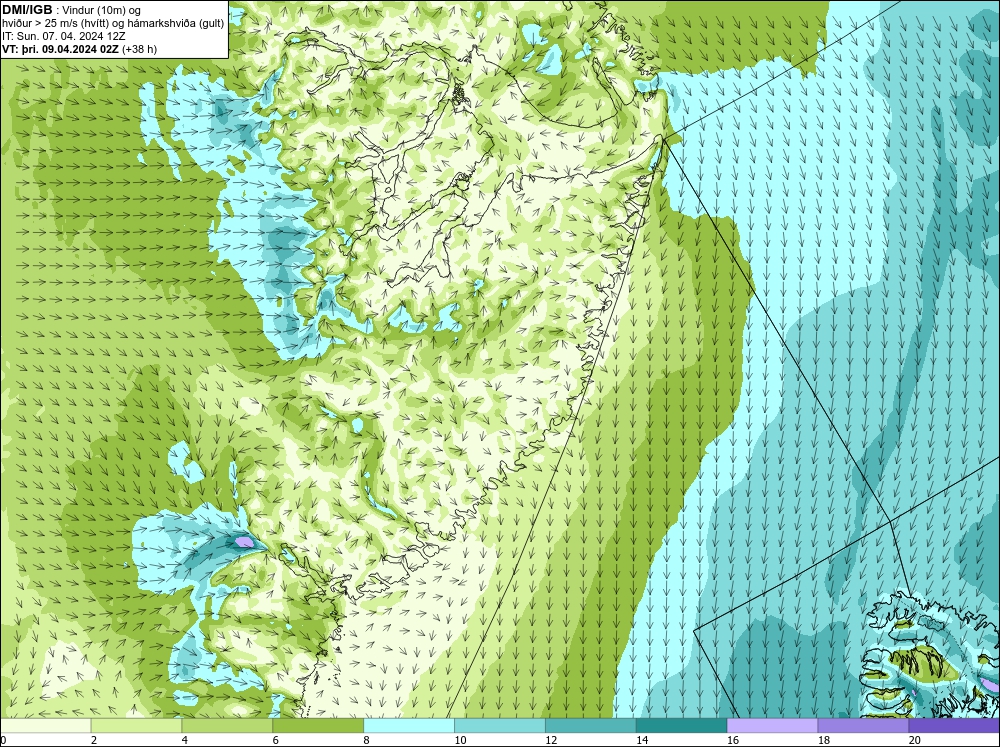Select the 18–20 m/s purple swatch
Screen dimensions: 1000x747
coord(863,726)
